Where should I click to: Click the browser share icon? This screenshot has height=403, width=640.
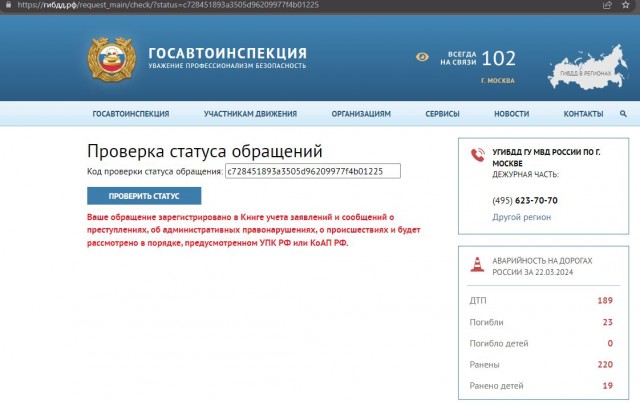point(607,5)
